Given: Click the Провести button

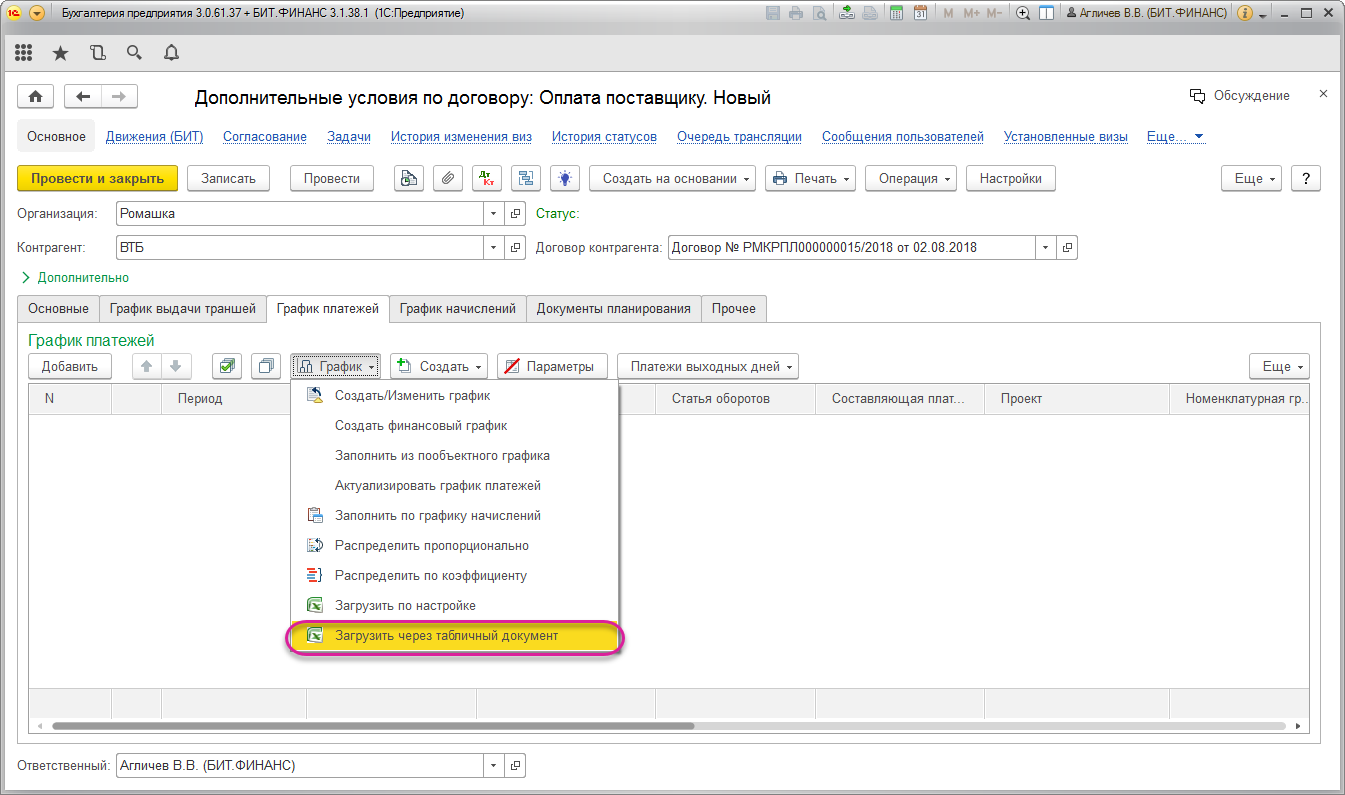Looking at the screenshot, I should pyautogui.click(x=332, y=178).
